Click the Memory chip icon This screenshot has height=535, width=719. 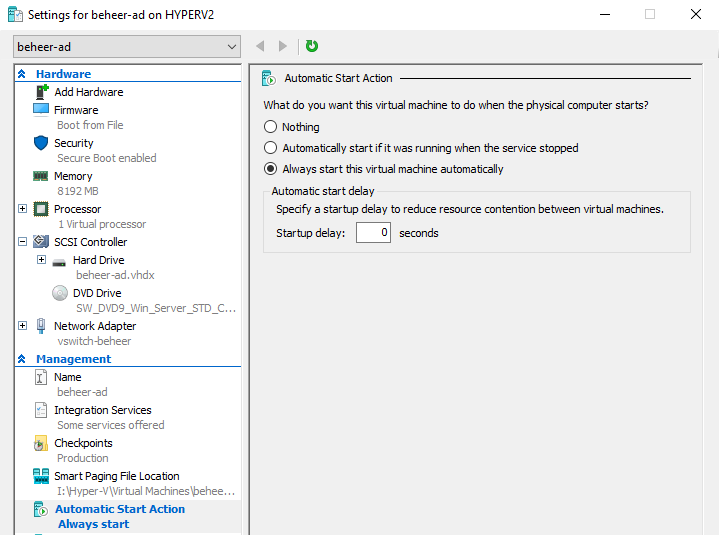coord(41,176)
